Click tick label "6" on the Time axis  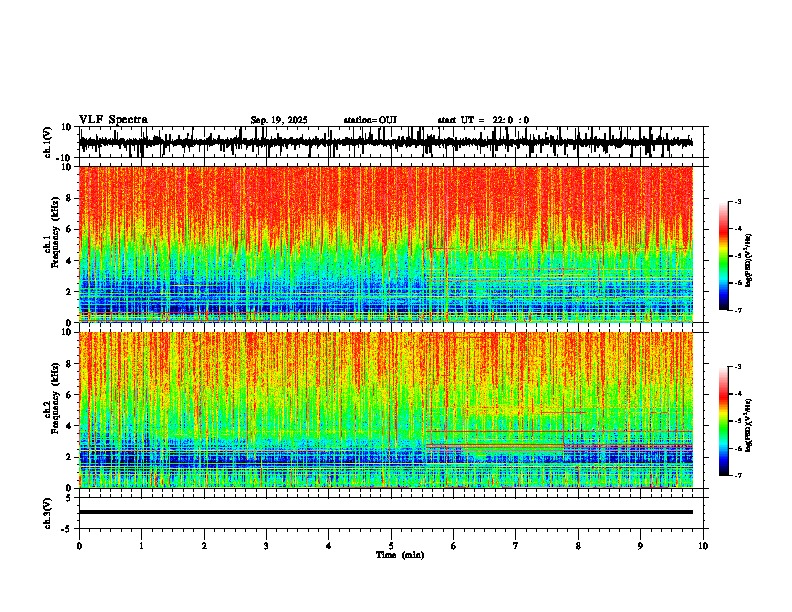coord(454,546)
